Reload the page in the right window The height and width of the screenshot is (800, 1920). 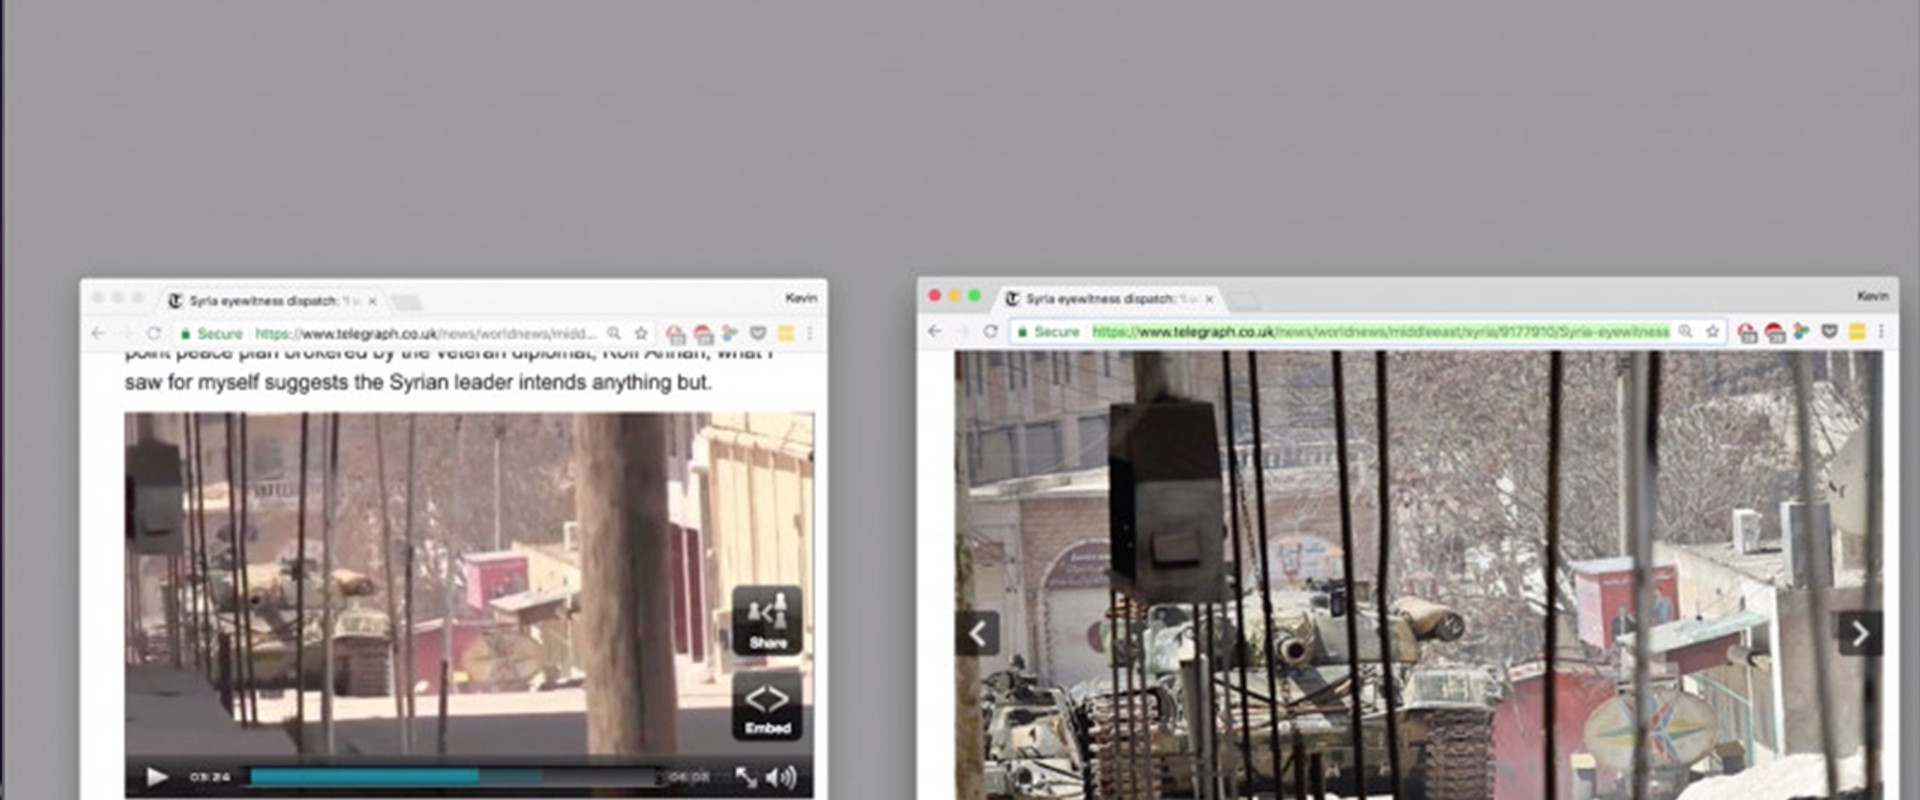point(989,331)
